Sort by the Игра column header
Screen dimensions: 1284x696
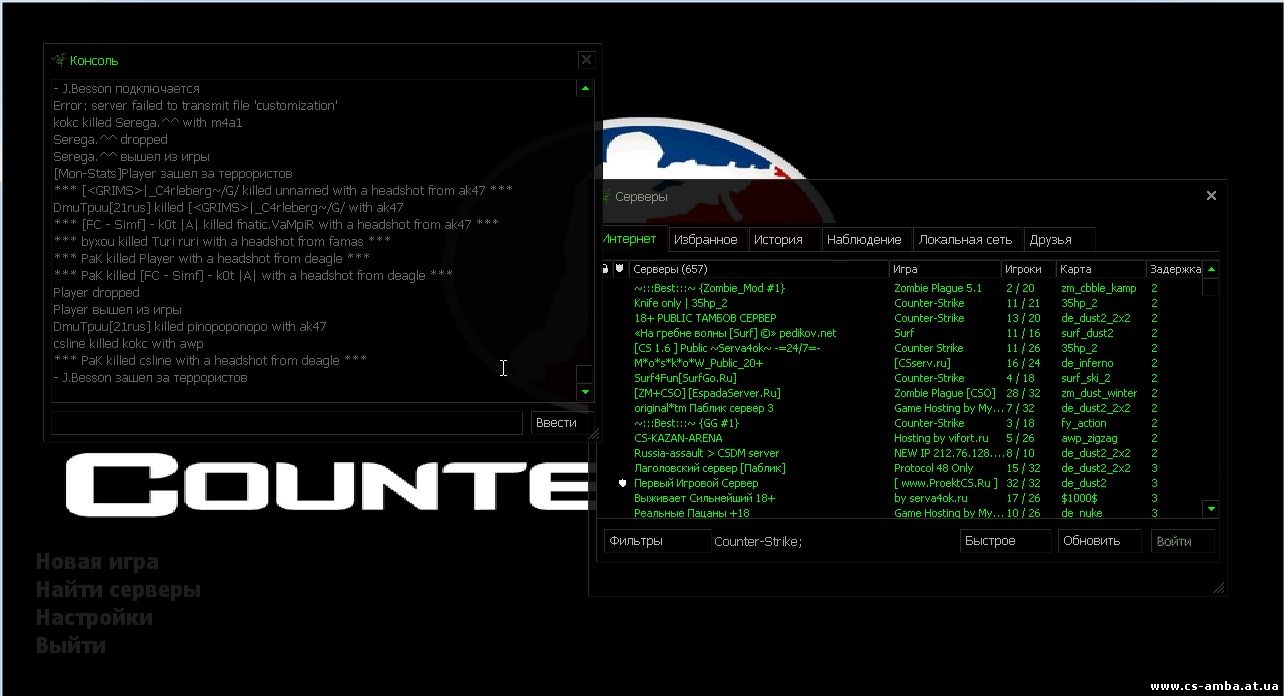[945, 269]
